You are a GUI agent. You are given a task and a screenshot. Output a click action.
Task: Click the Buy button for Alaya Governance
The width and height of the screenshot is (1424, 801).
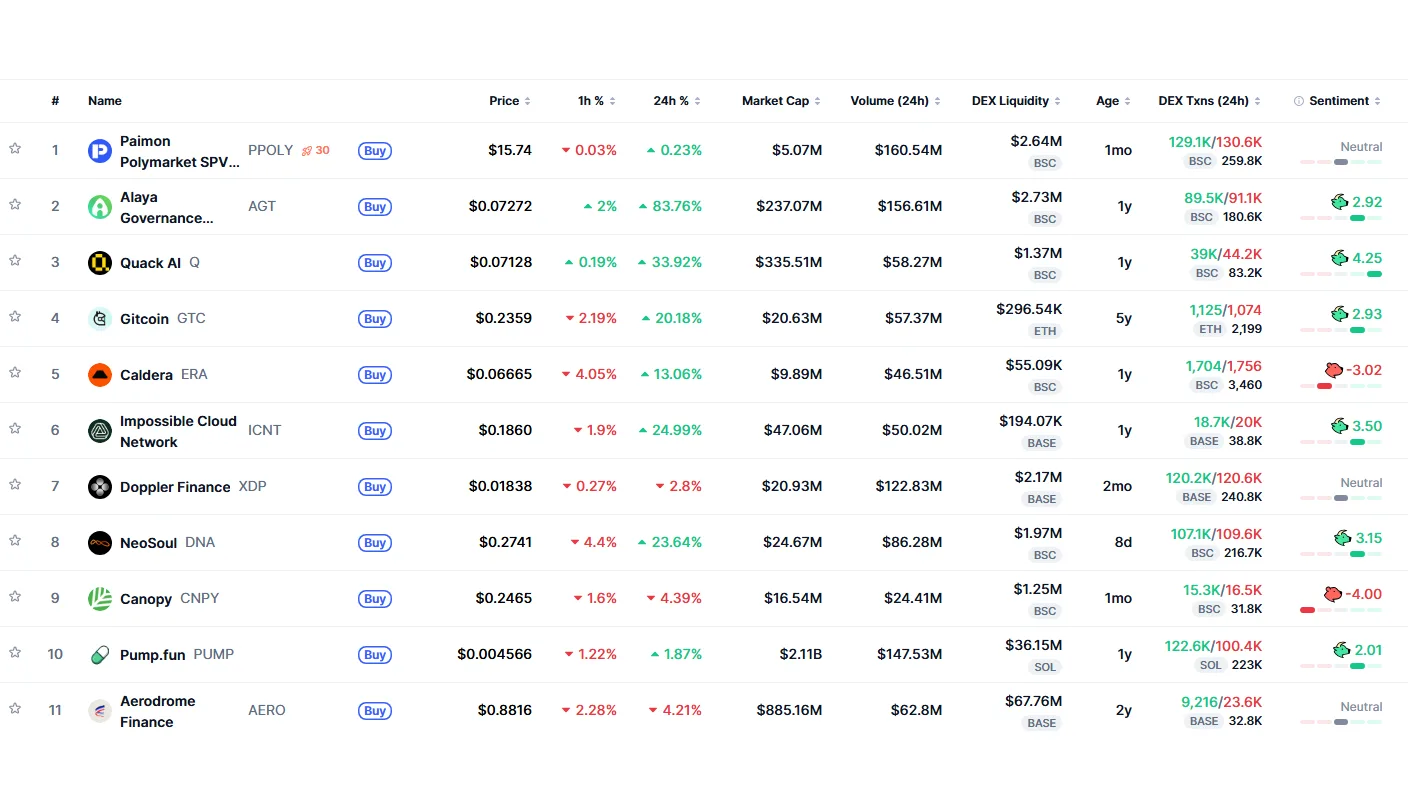pyautogui.click(x=375, y=207)
